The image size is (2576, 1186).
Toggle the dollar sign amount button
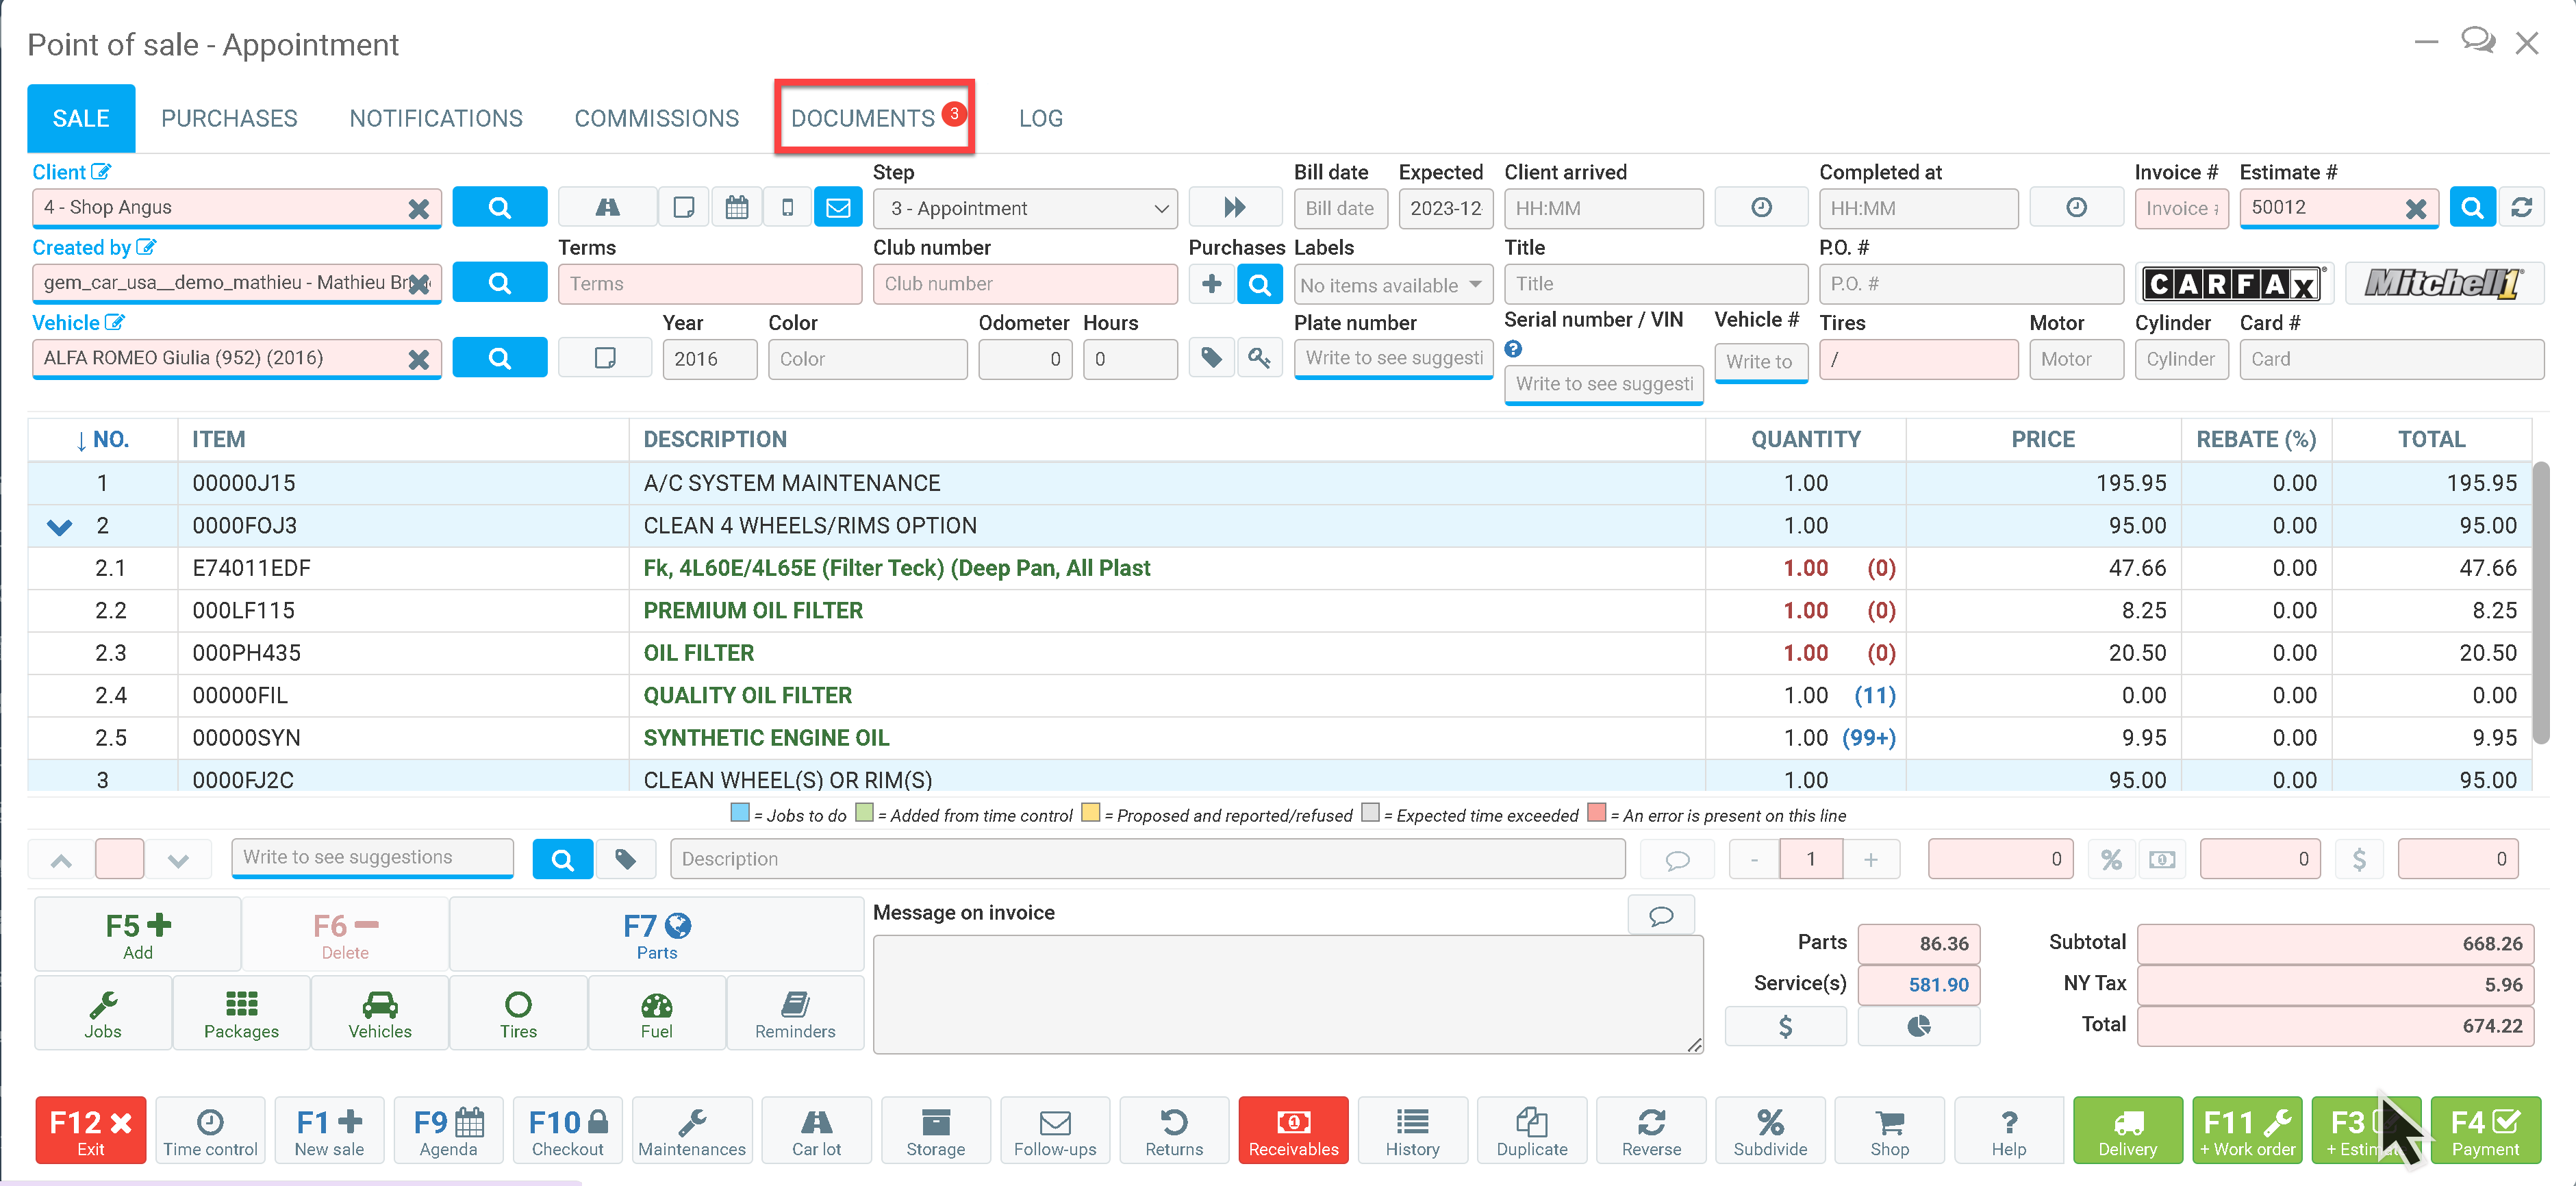click(x=2358, y=859)
